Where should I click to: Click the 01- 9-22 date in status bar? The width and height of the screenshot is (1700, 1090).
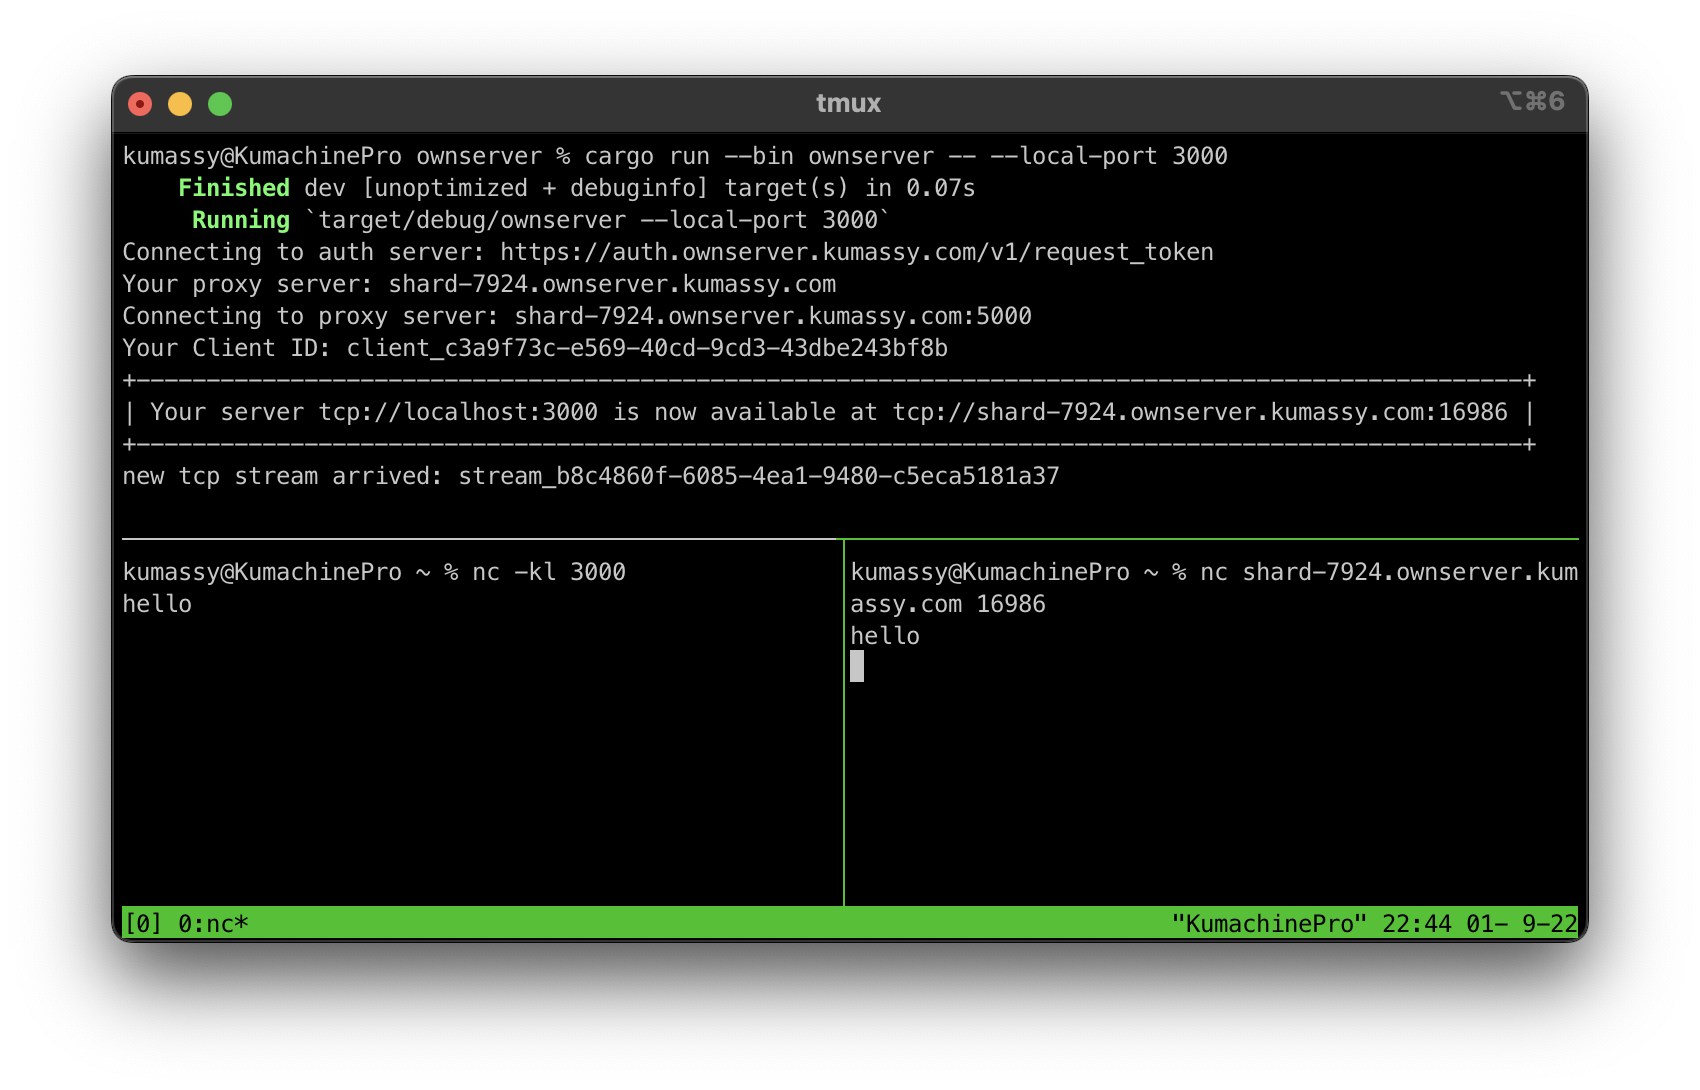pos(1522,923)
